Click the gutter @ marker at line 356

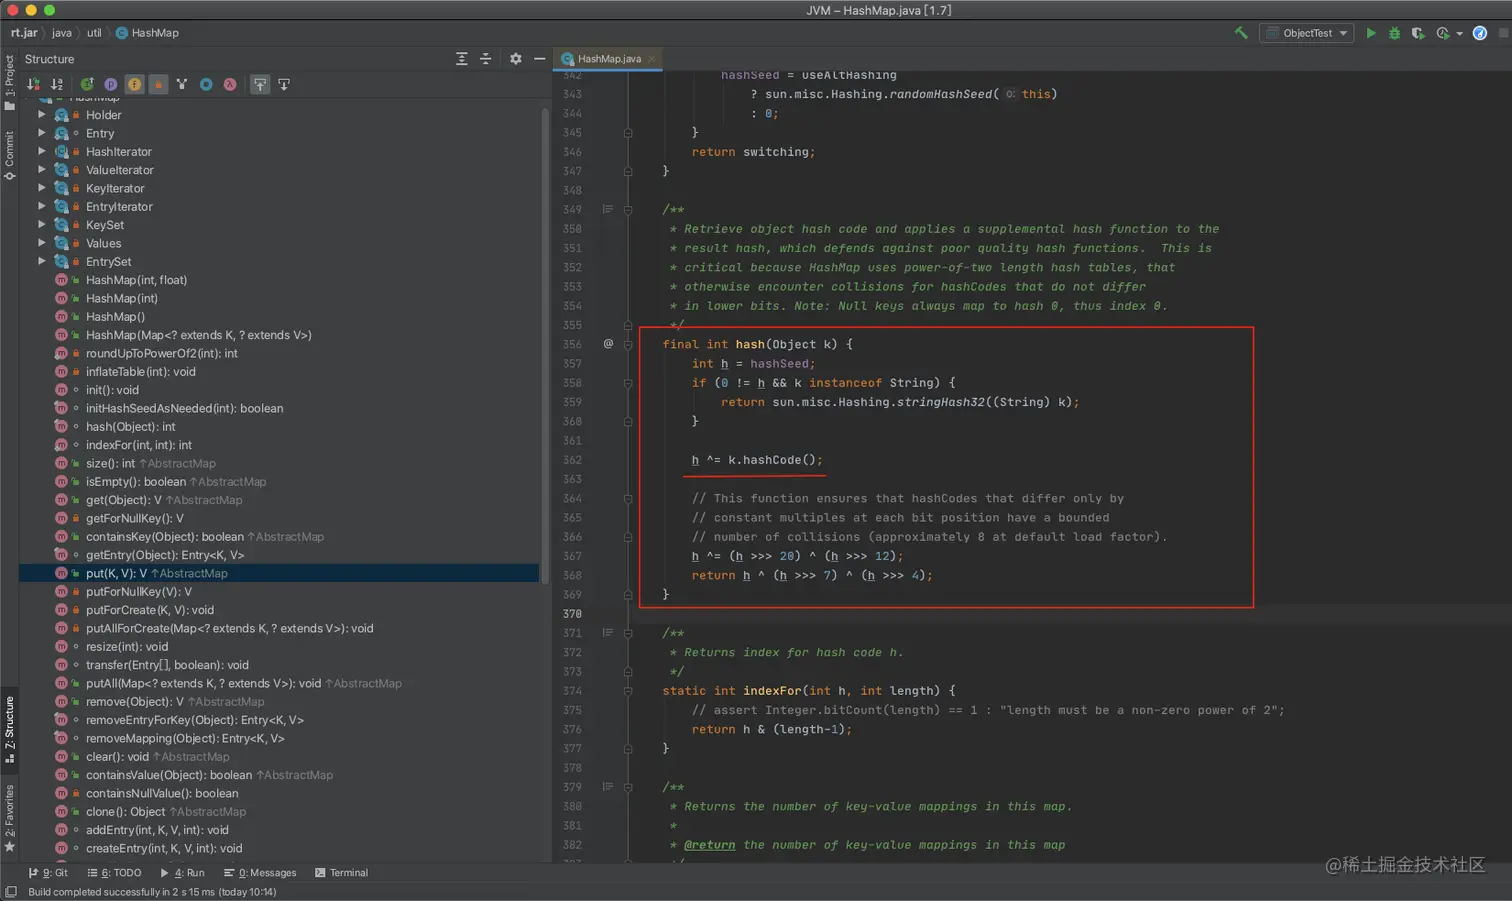[x=608, y=344]
